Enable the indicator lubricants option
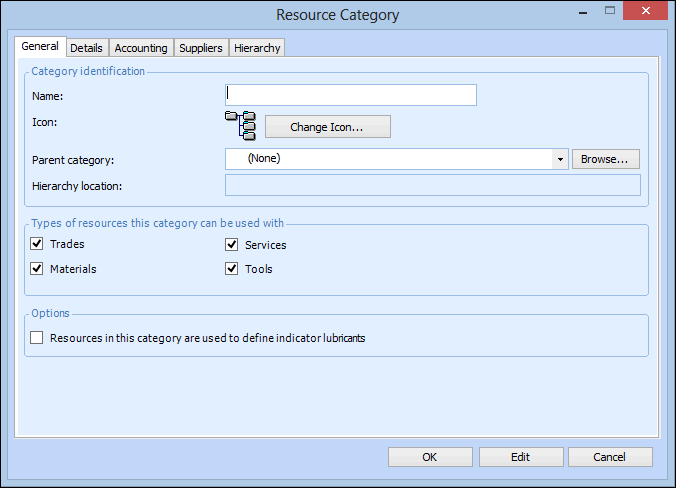 tap(37, 338)
